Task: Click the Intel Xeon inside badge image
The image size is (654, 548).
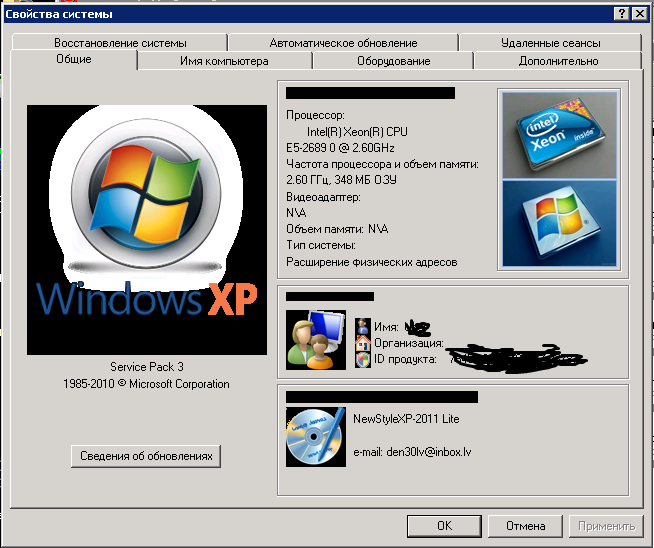Action: 559,135
